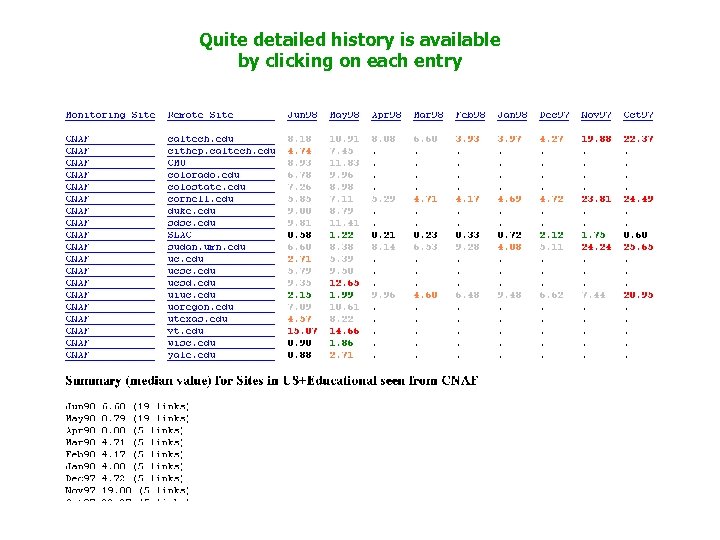Image resolution: width=720 pixels, height=540 pixels.
Task: Click the 8.18 value in caltech.edu row
Action: [x=299, y=139]
